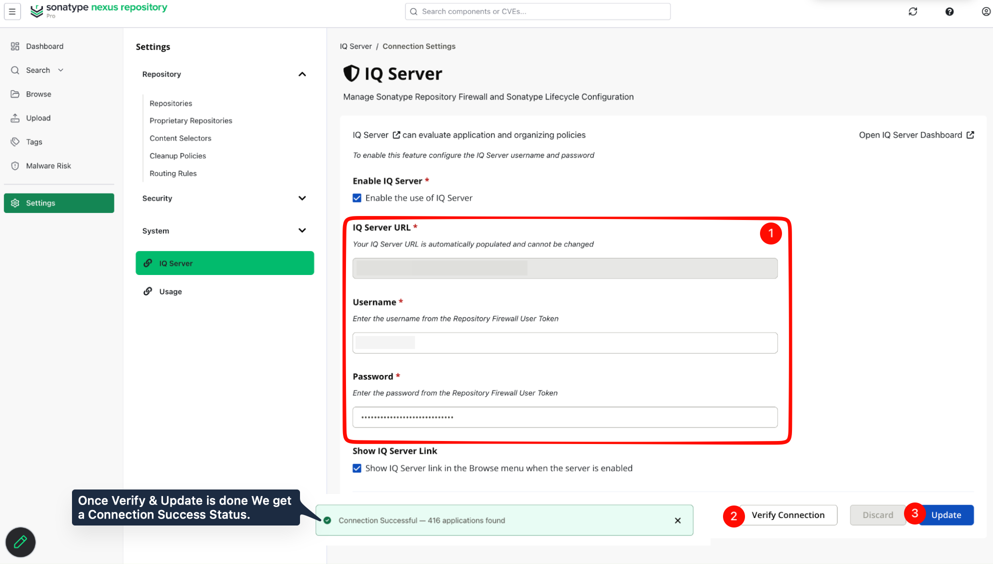This screenshot has width=993, height=564.
Task: Toggle the hamburger navigation menu
Action: (12, 11)
